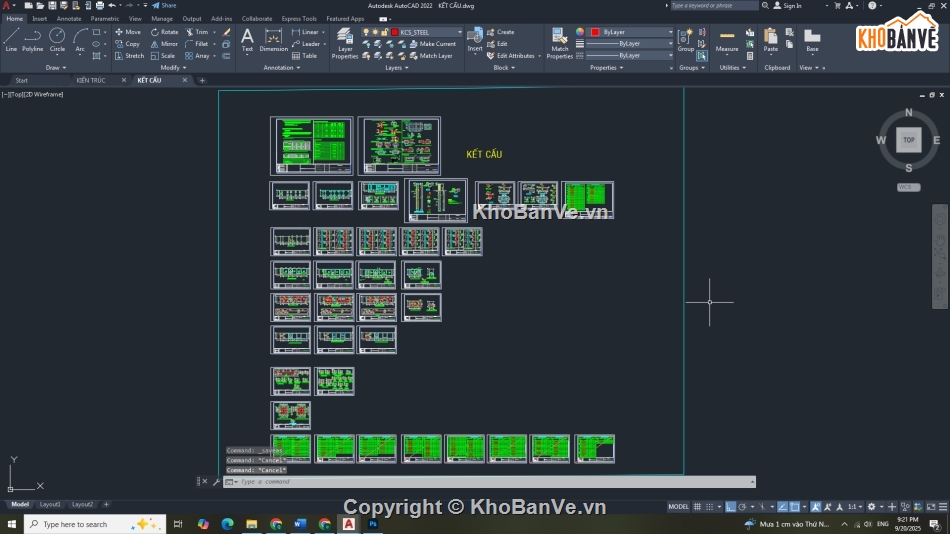
Task: Expand the Draw panel flyout
Action: tap(57, 68)
